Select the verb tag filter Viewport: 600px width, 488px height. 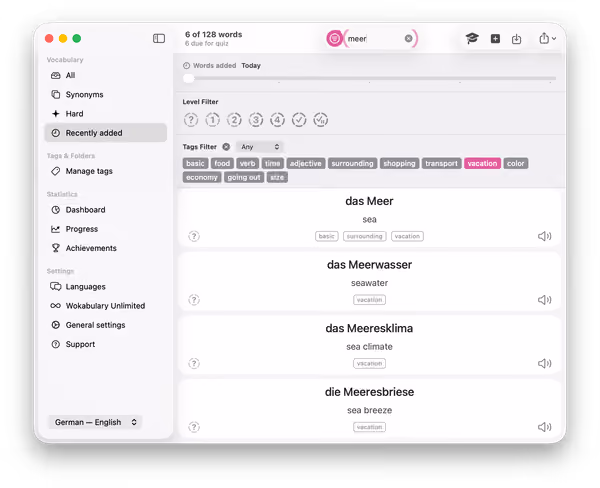coord(248,163)
